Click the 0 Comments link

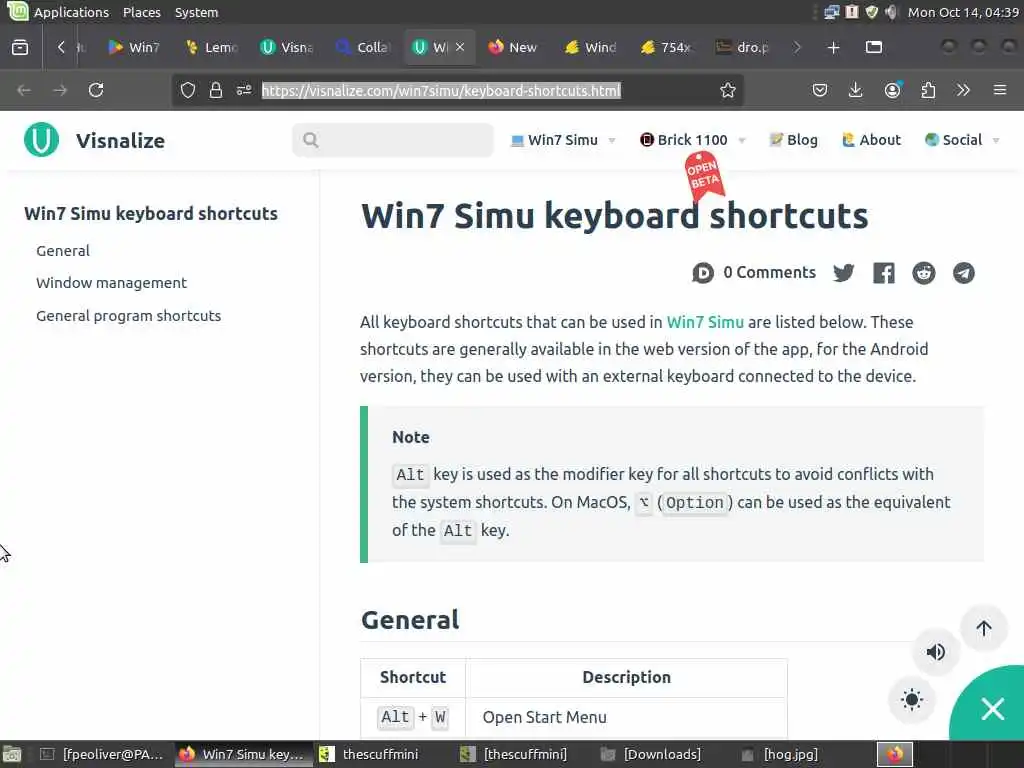769,272
